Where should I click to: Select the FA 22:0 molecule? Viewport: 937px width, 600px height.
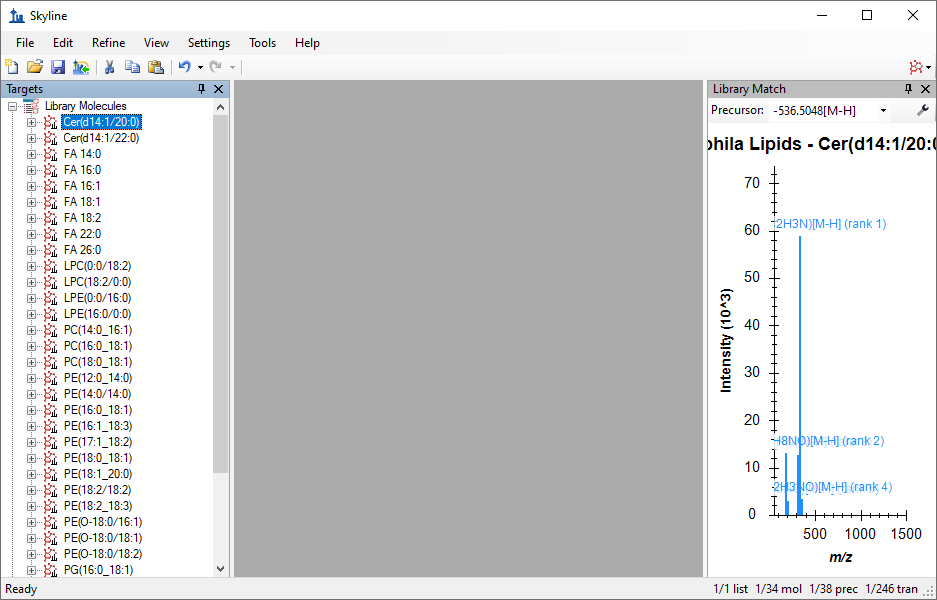82,234
